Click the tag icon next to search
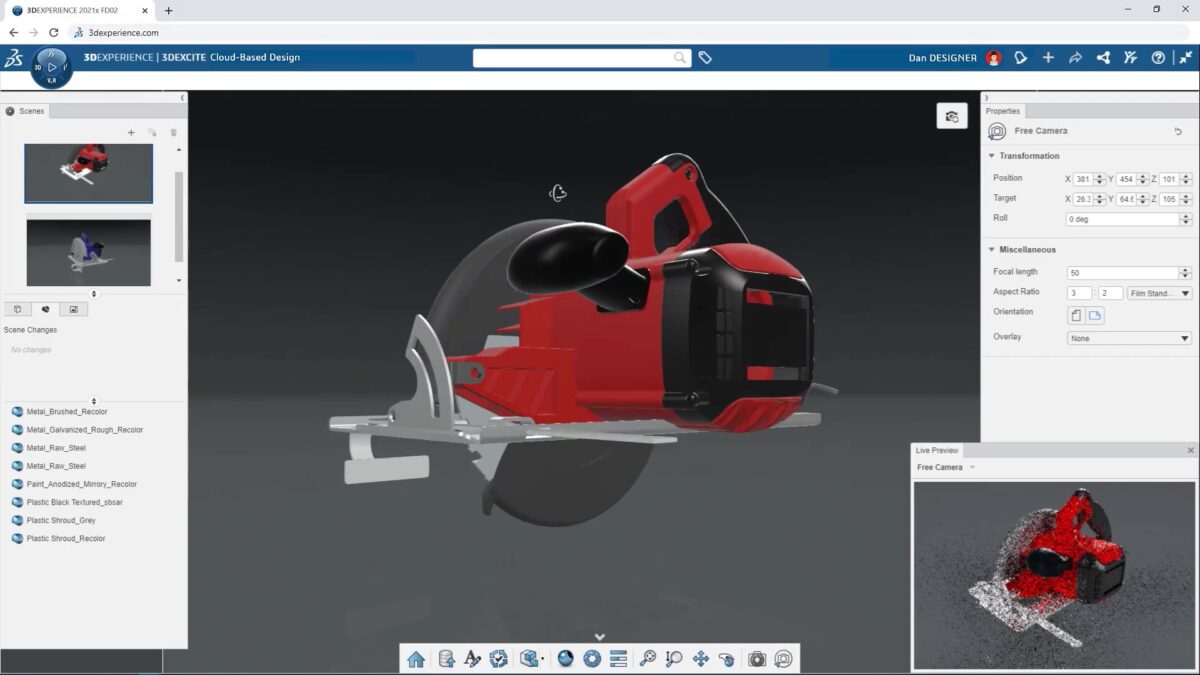 coord(705,58)
